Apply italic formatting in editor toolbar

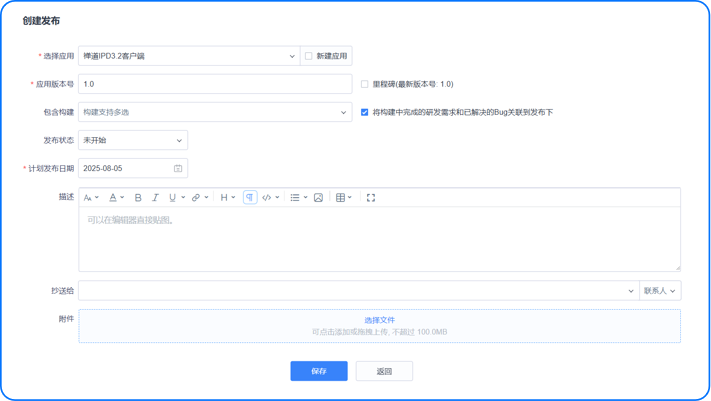tap(155, 198)
